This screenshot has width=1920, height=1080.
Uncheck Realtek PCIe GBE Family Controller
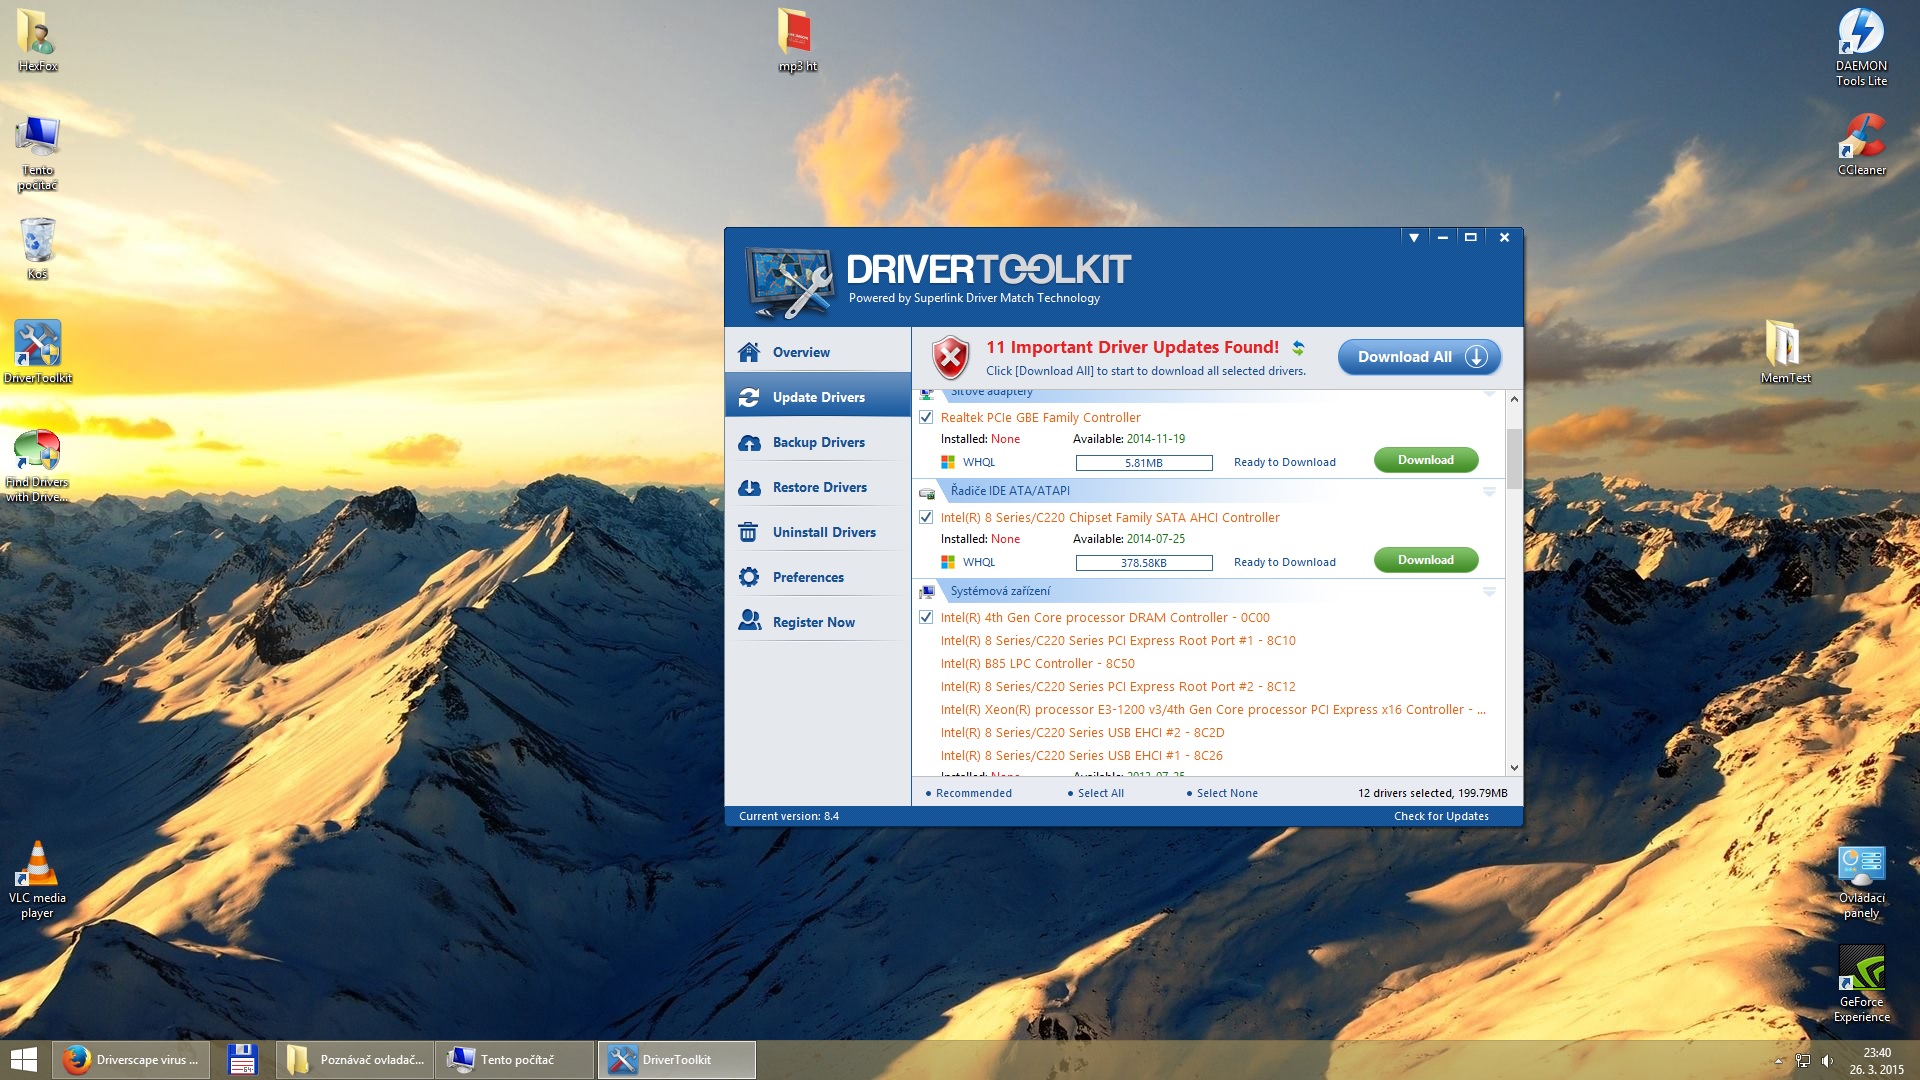click(x=926, y=418)
